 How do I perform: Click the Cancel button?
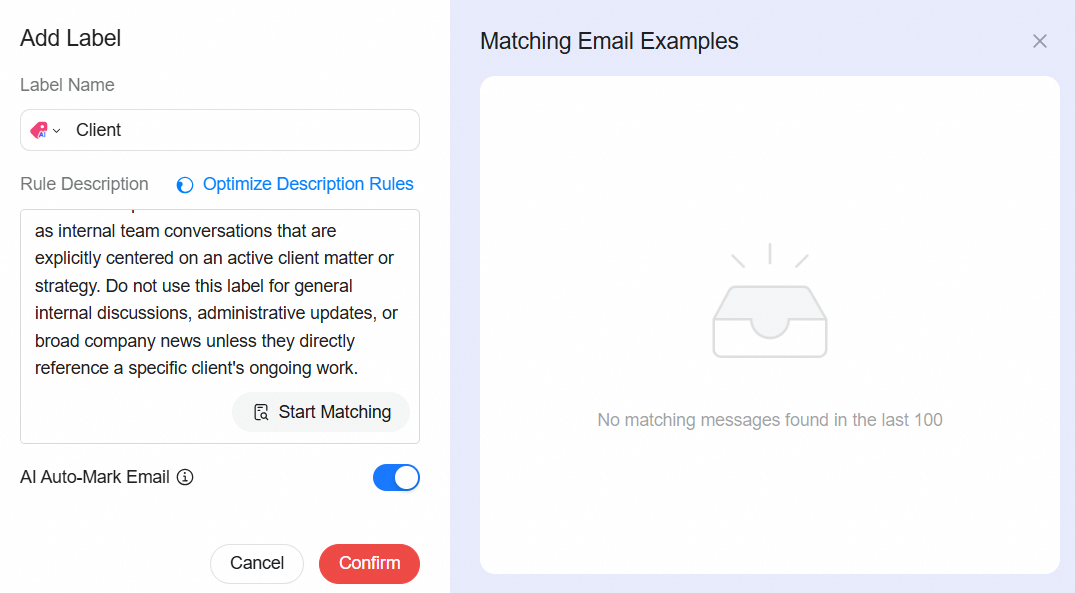[x=256, y=564]
